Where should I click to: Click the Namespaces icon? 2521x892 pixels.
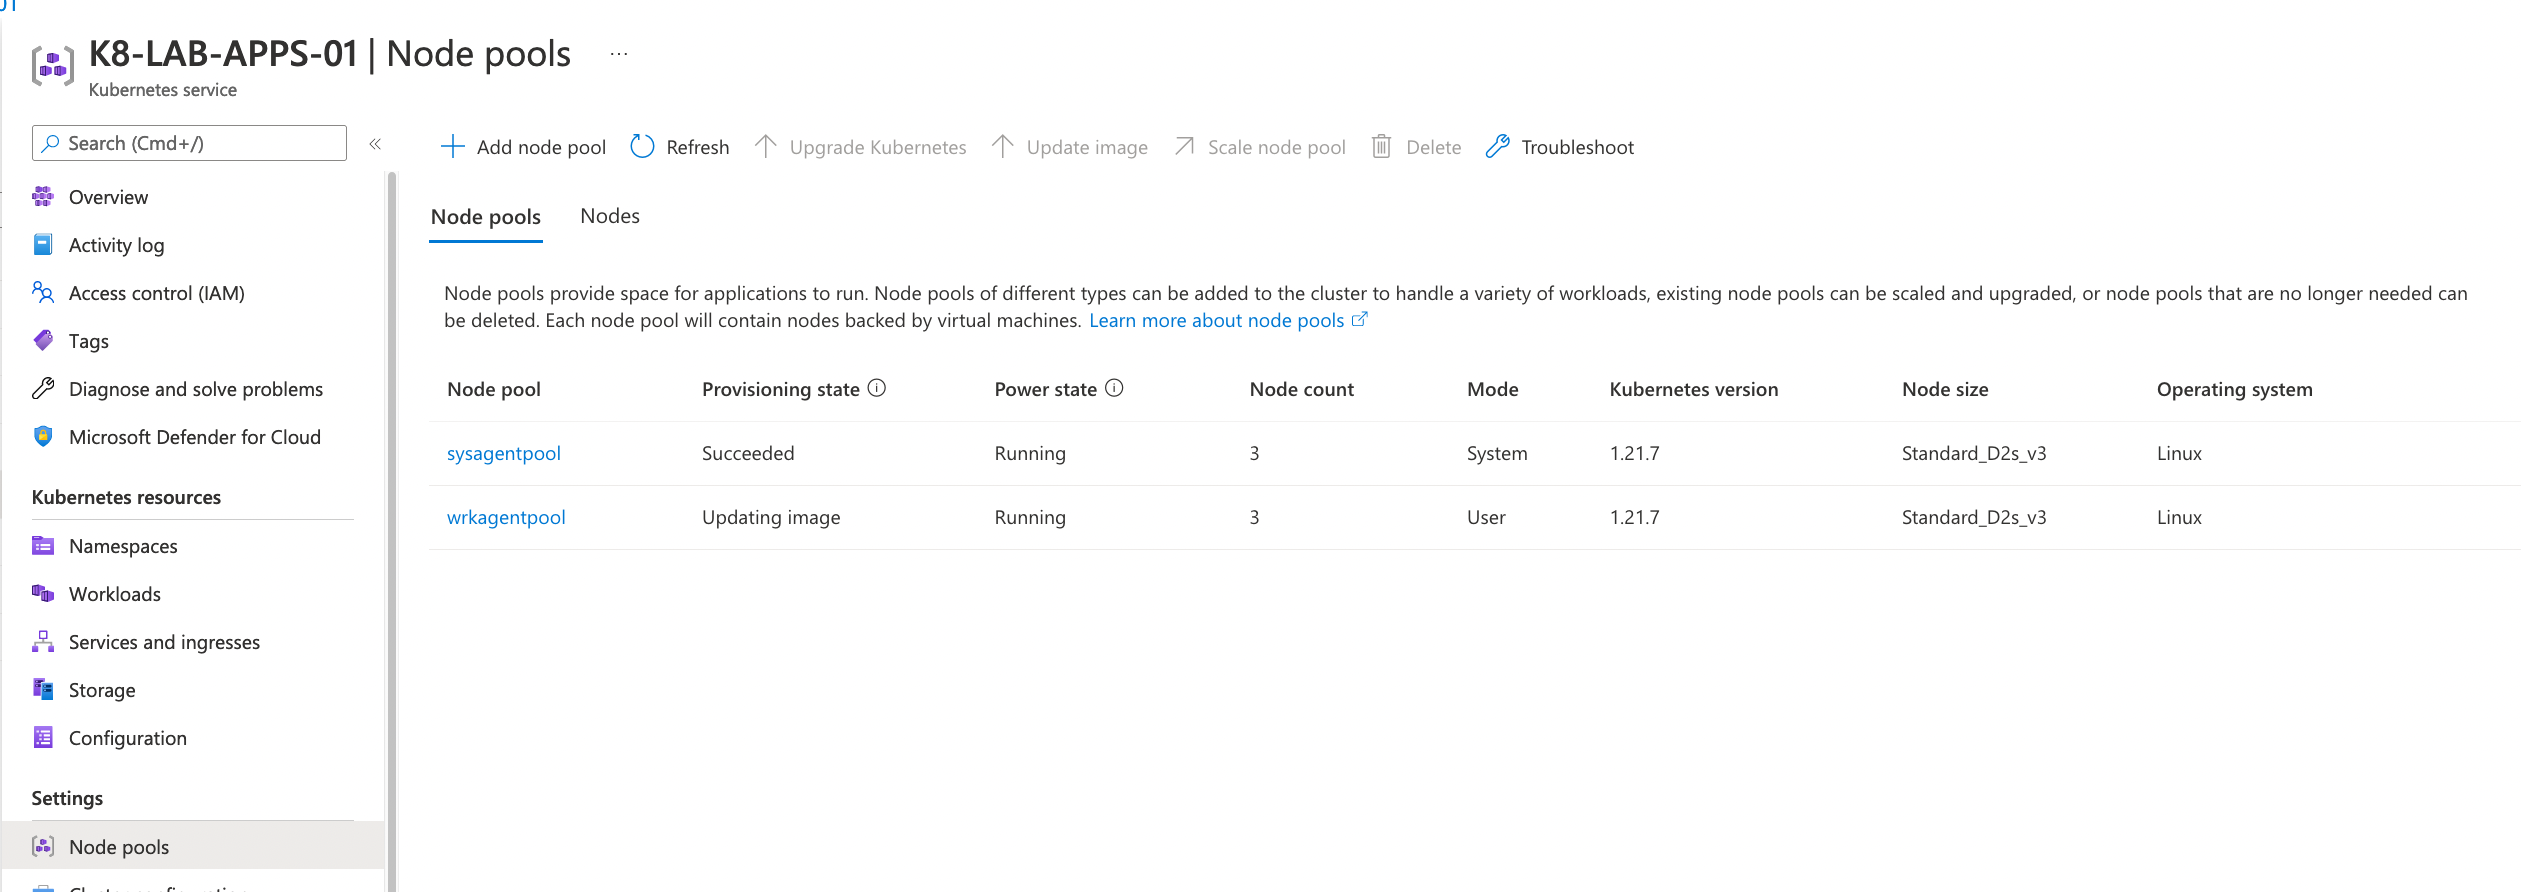pyautogui.click(x=43, y=546)
